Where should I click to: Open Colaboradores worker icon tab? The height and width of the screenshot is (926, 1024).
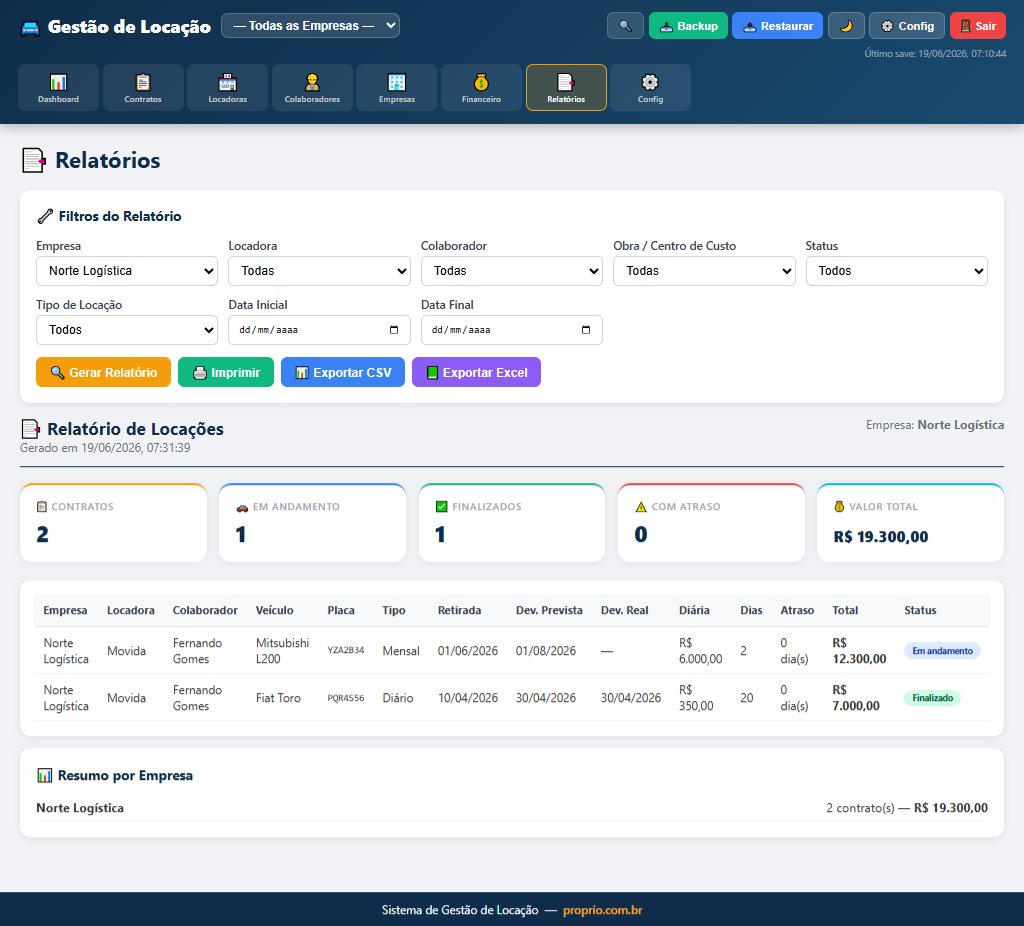312,88
